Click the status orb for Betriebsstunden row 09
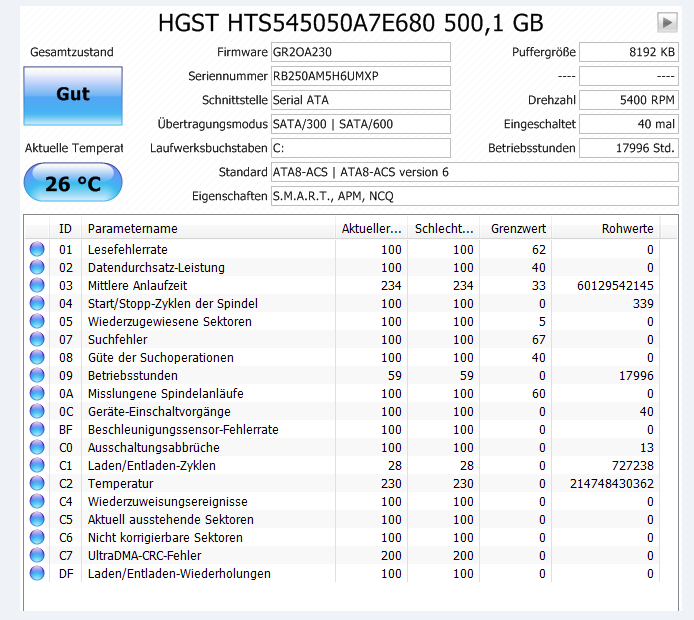694x620 pixels. click(37, 375)
